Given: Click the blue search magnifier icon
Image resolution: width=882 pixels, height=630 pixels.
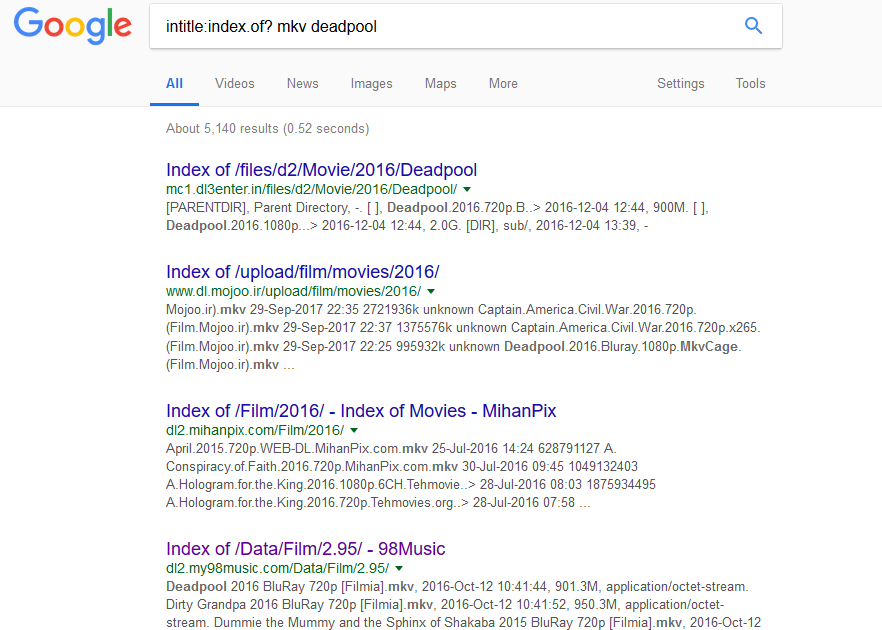Looking at the screenshot, I should tap(753, 26).
